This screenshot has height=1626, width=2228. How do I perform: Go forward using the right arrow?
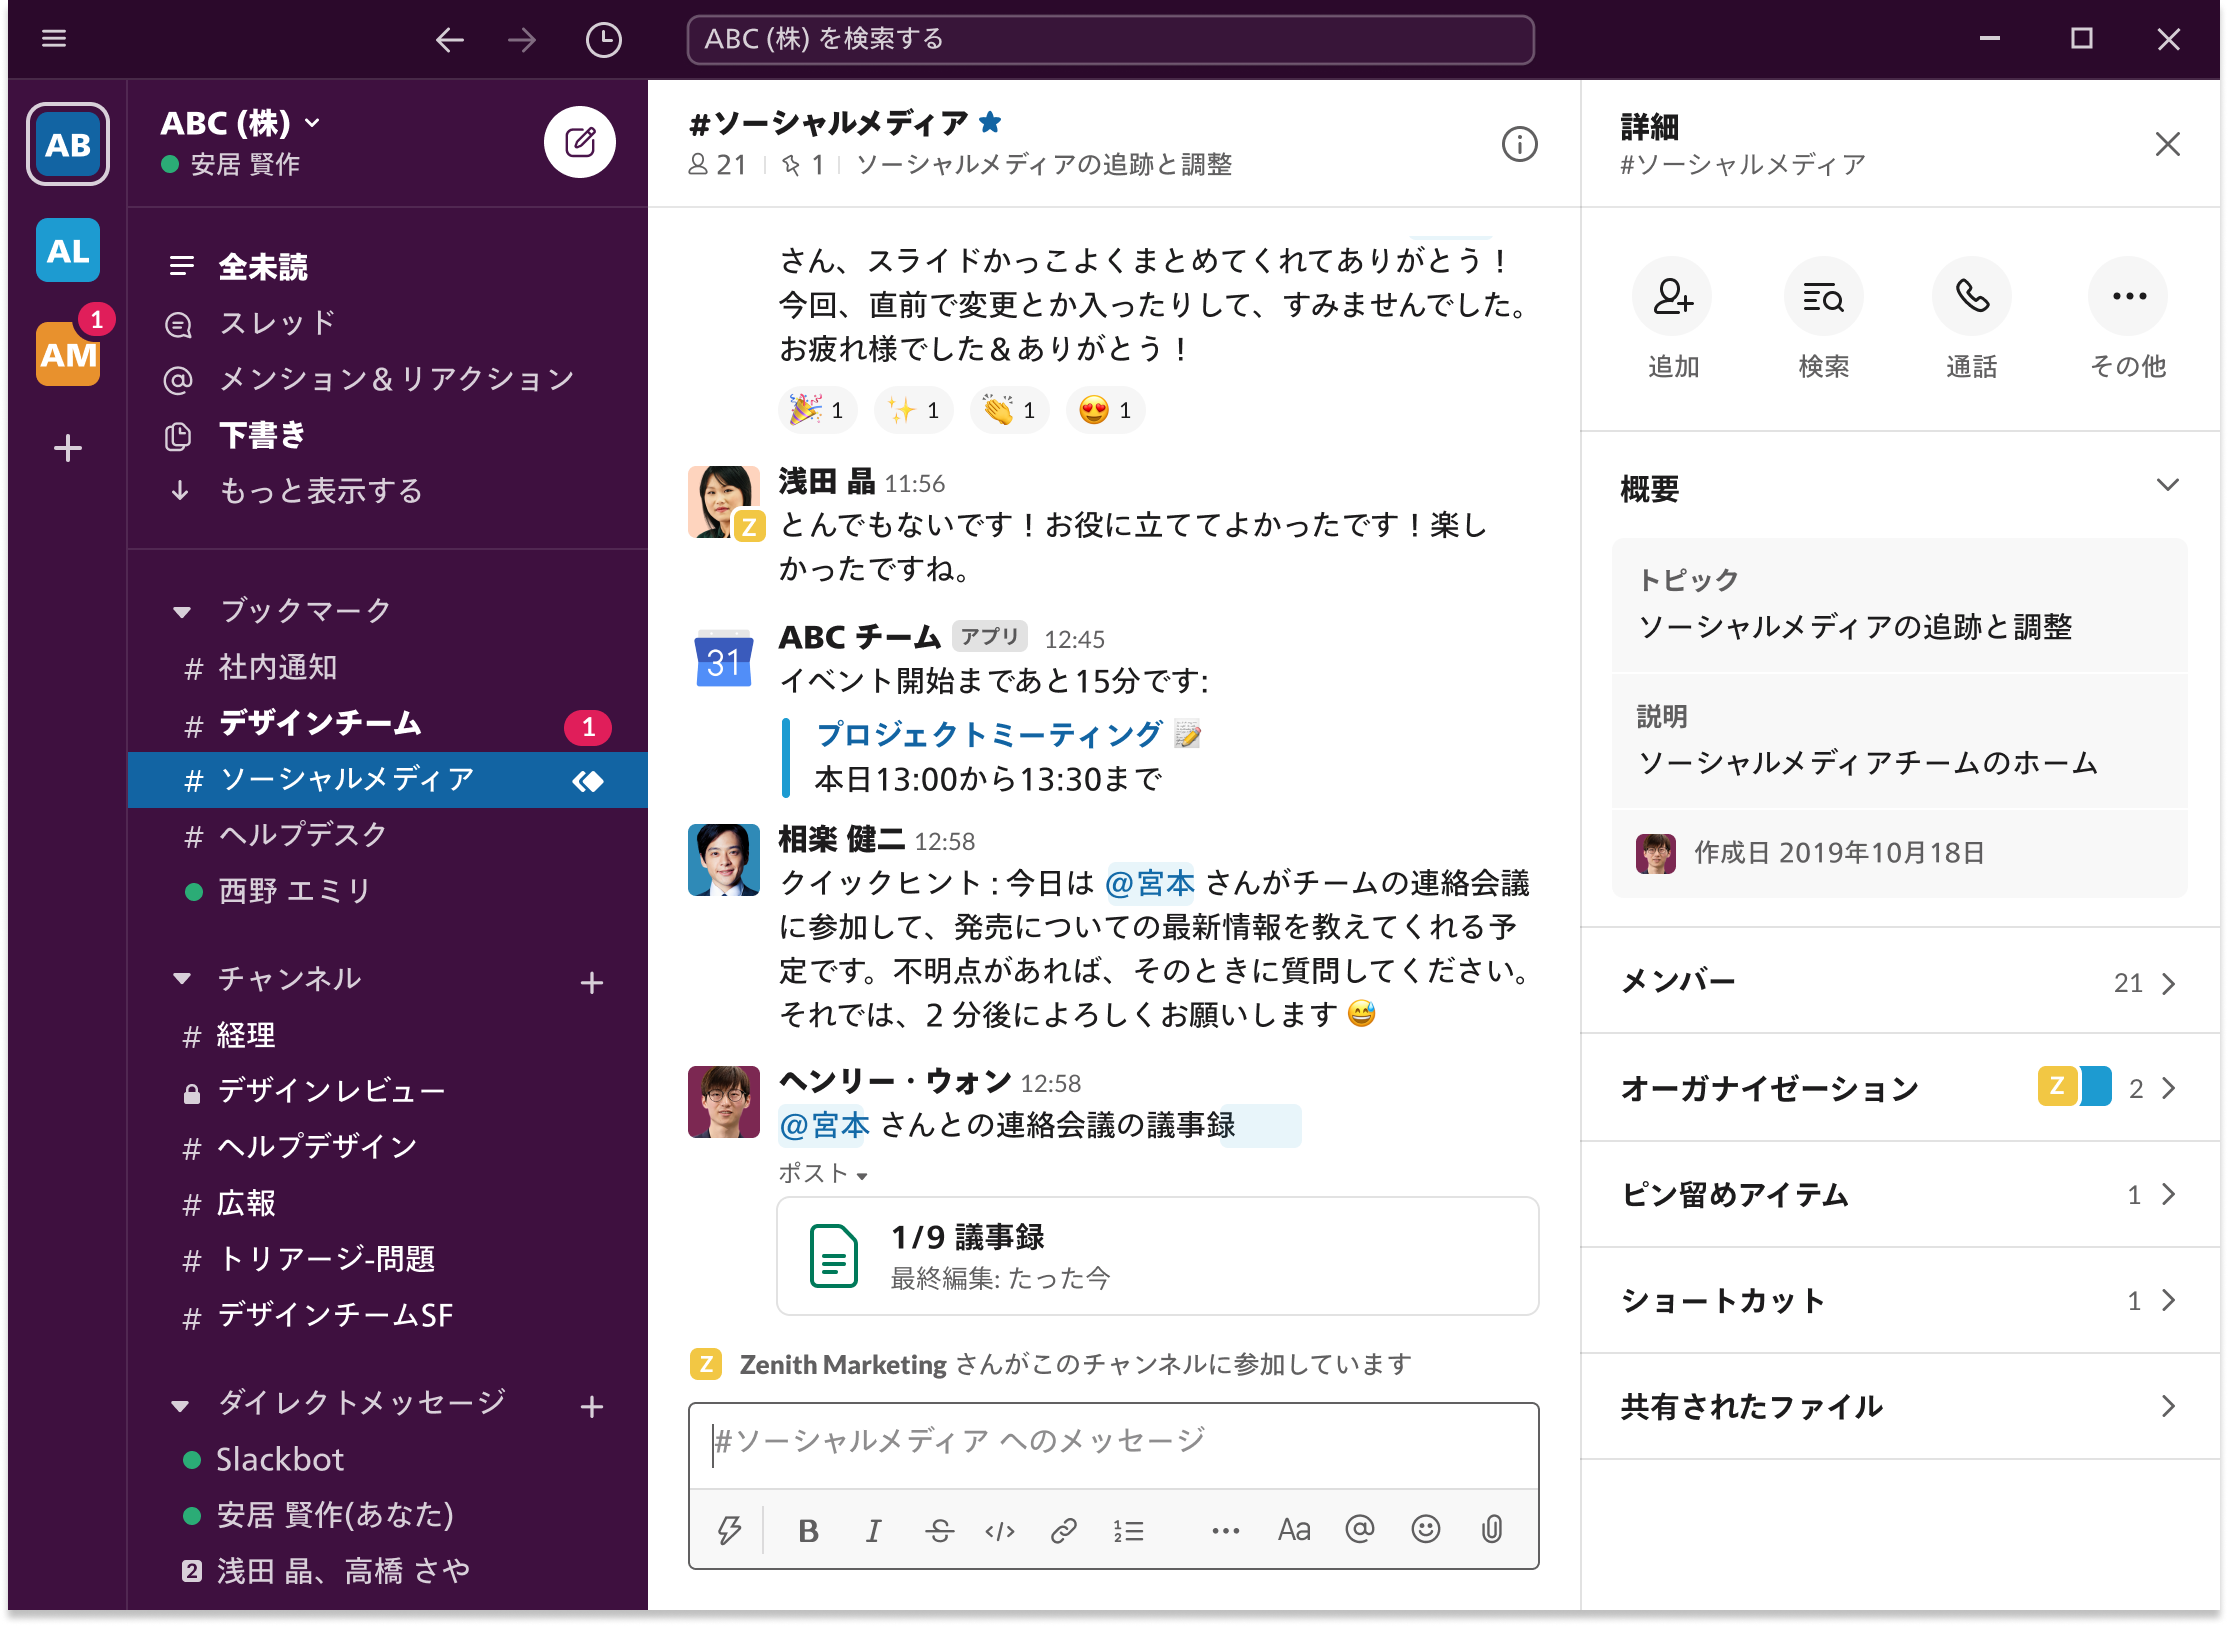pos(522,40)
